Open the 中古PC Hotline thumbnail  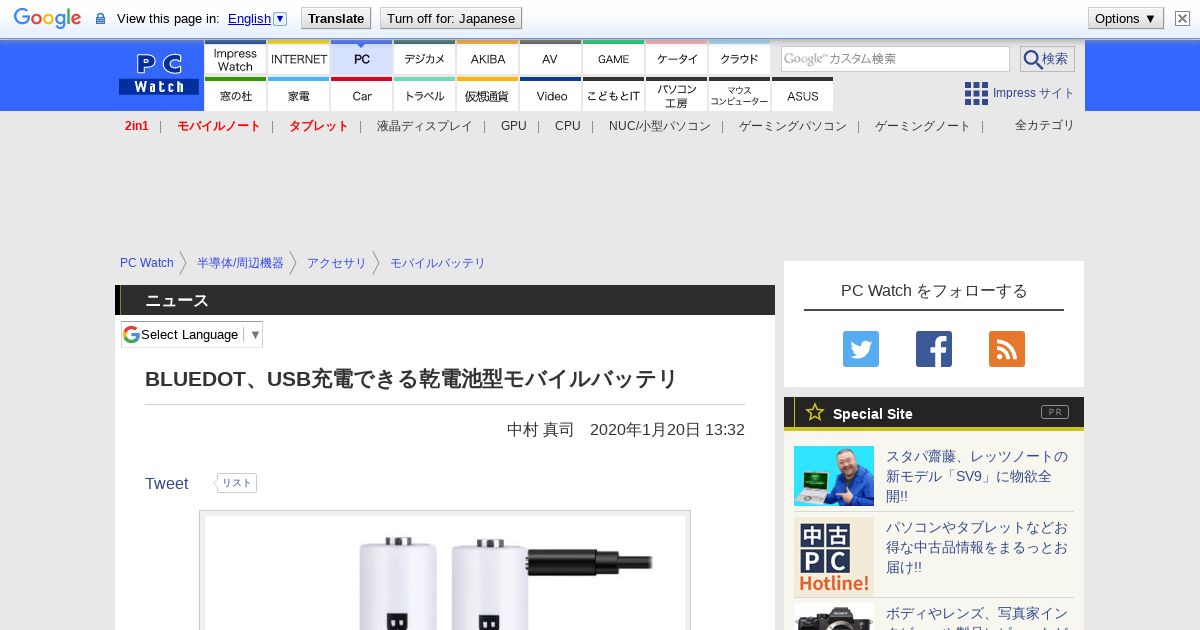click(834, 557)
